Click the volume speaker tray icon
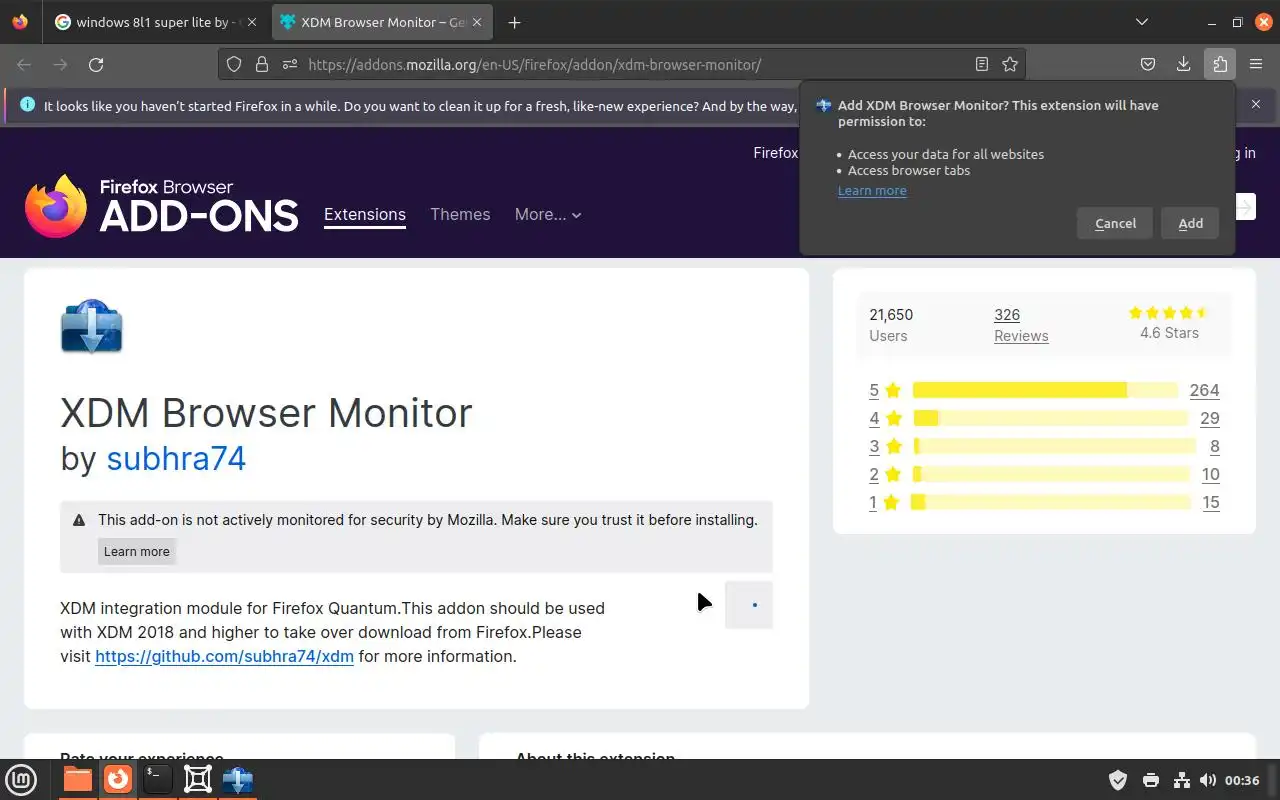The image size is (1280, 800). point(1208,780)
